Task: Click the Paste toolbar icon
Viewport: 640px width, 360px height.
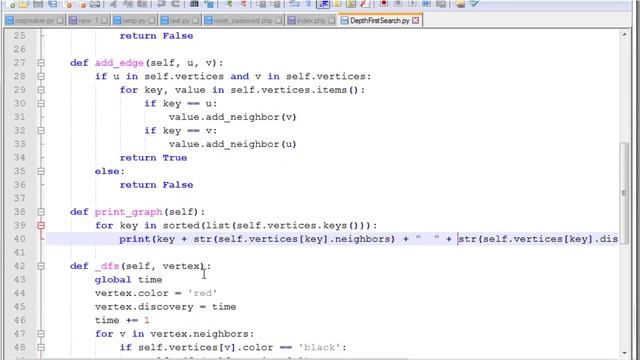Action: [x=142, y=4]
